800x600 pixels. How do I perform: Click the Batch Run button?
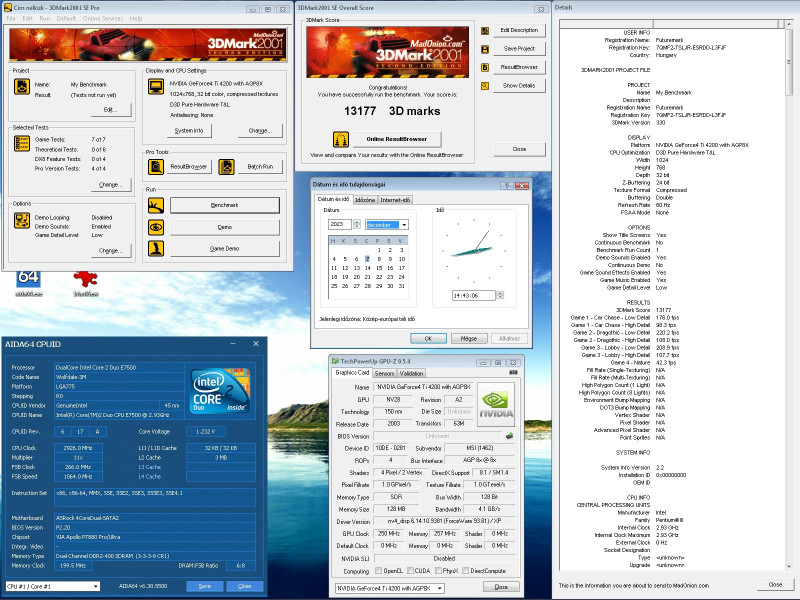(260, 167)
